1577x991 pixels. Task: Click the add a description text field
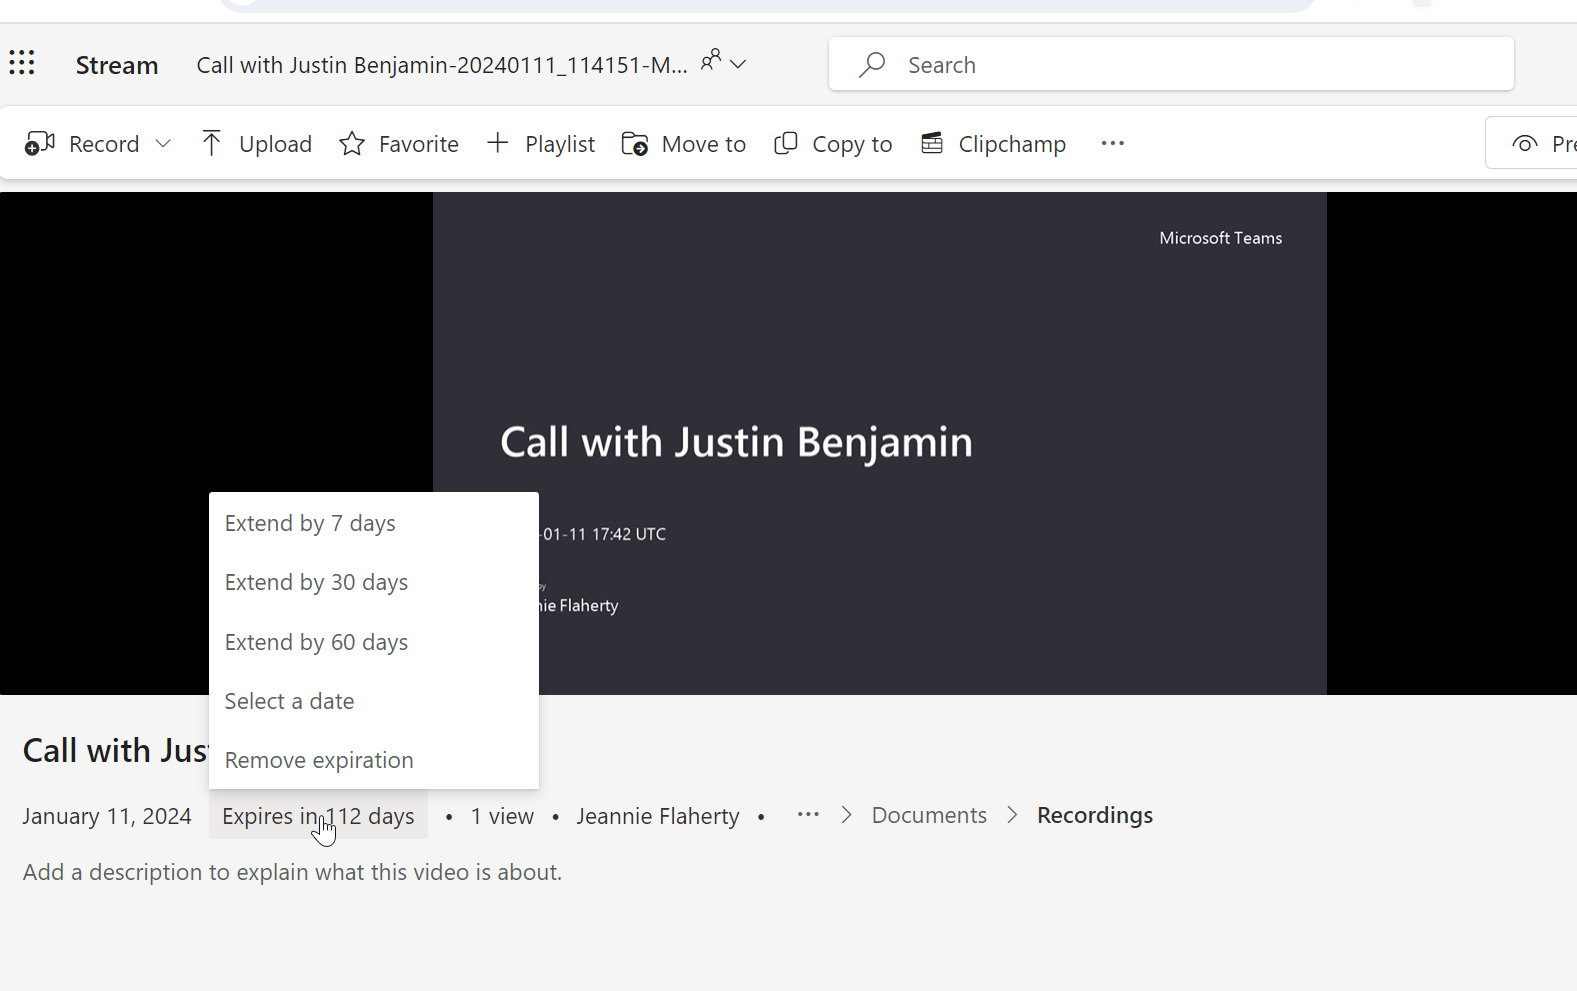tap(292, 872)
